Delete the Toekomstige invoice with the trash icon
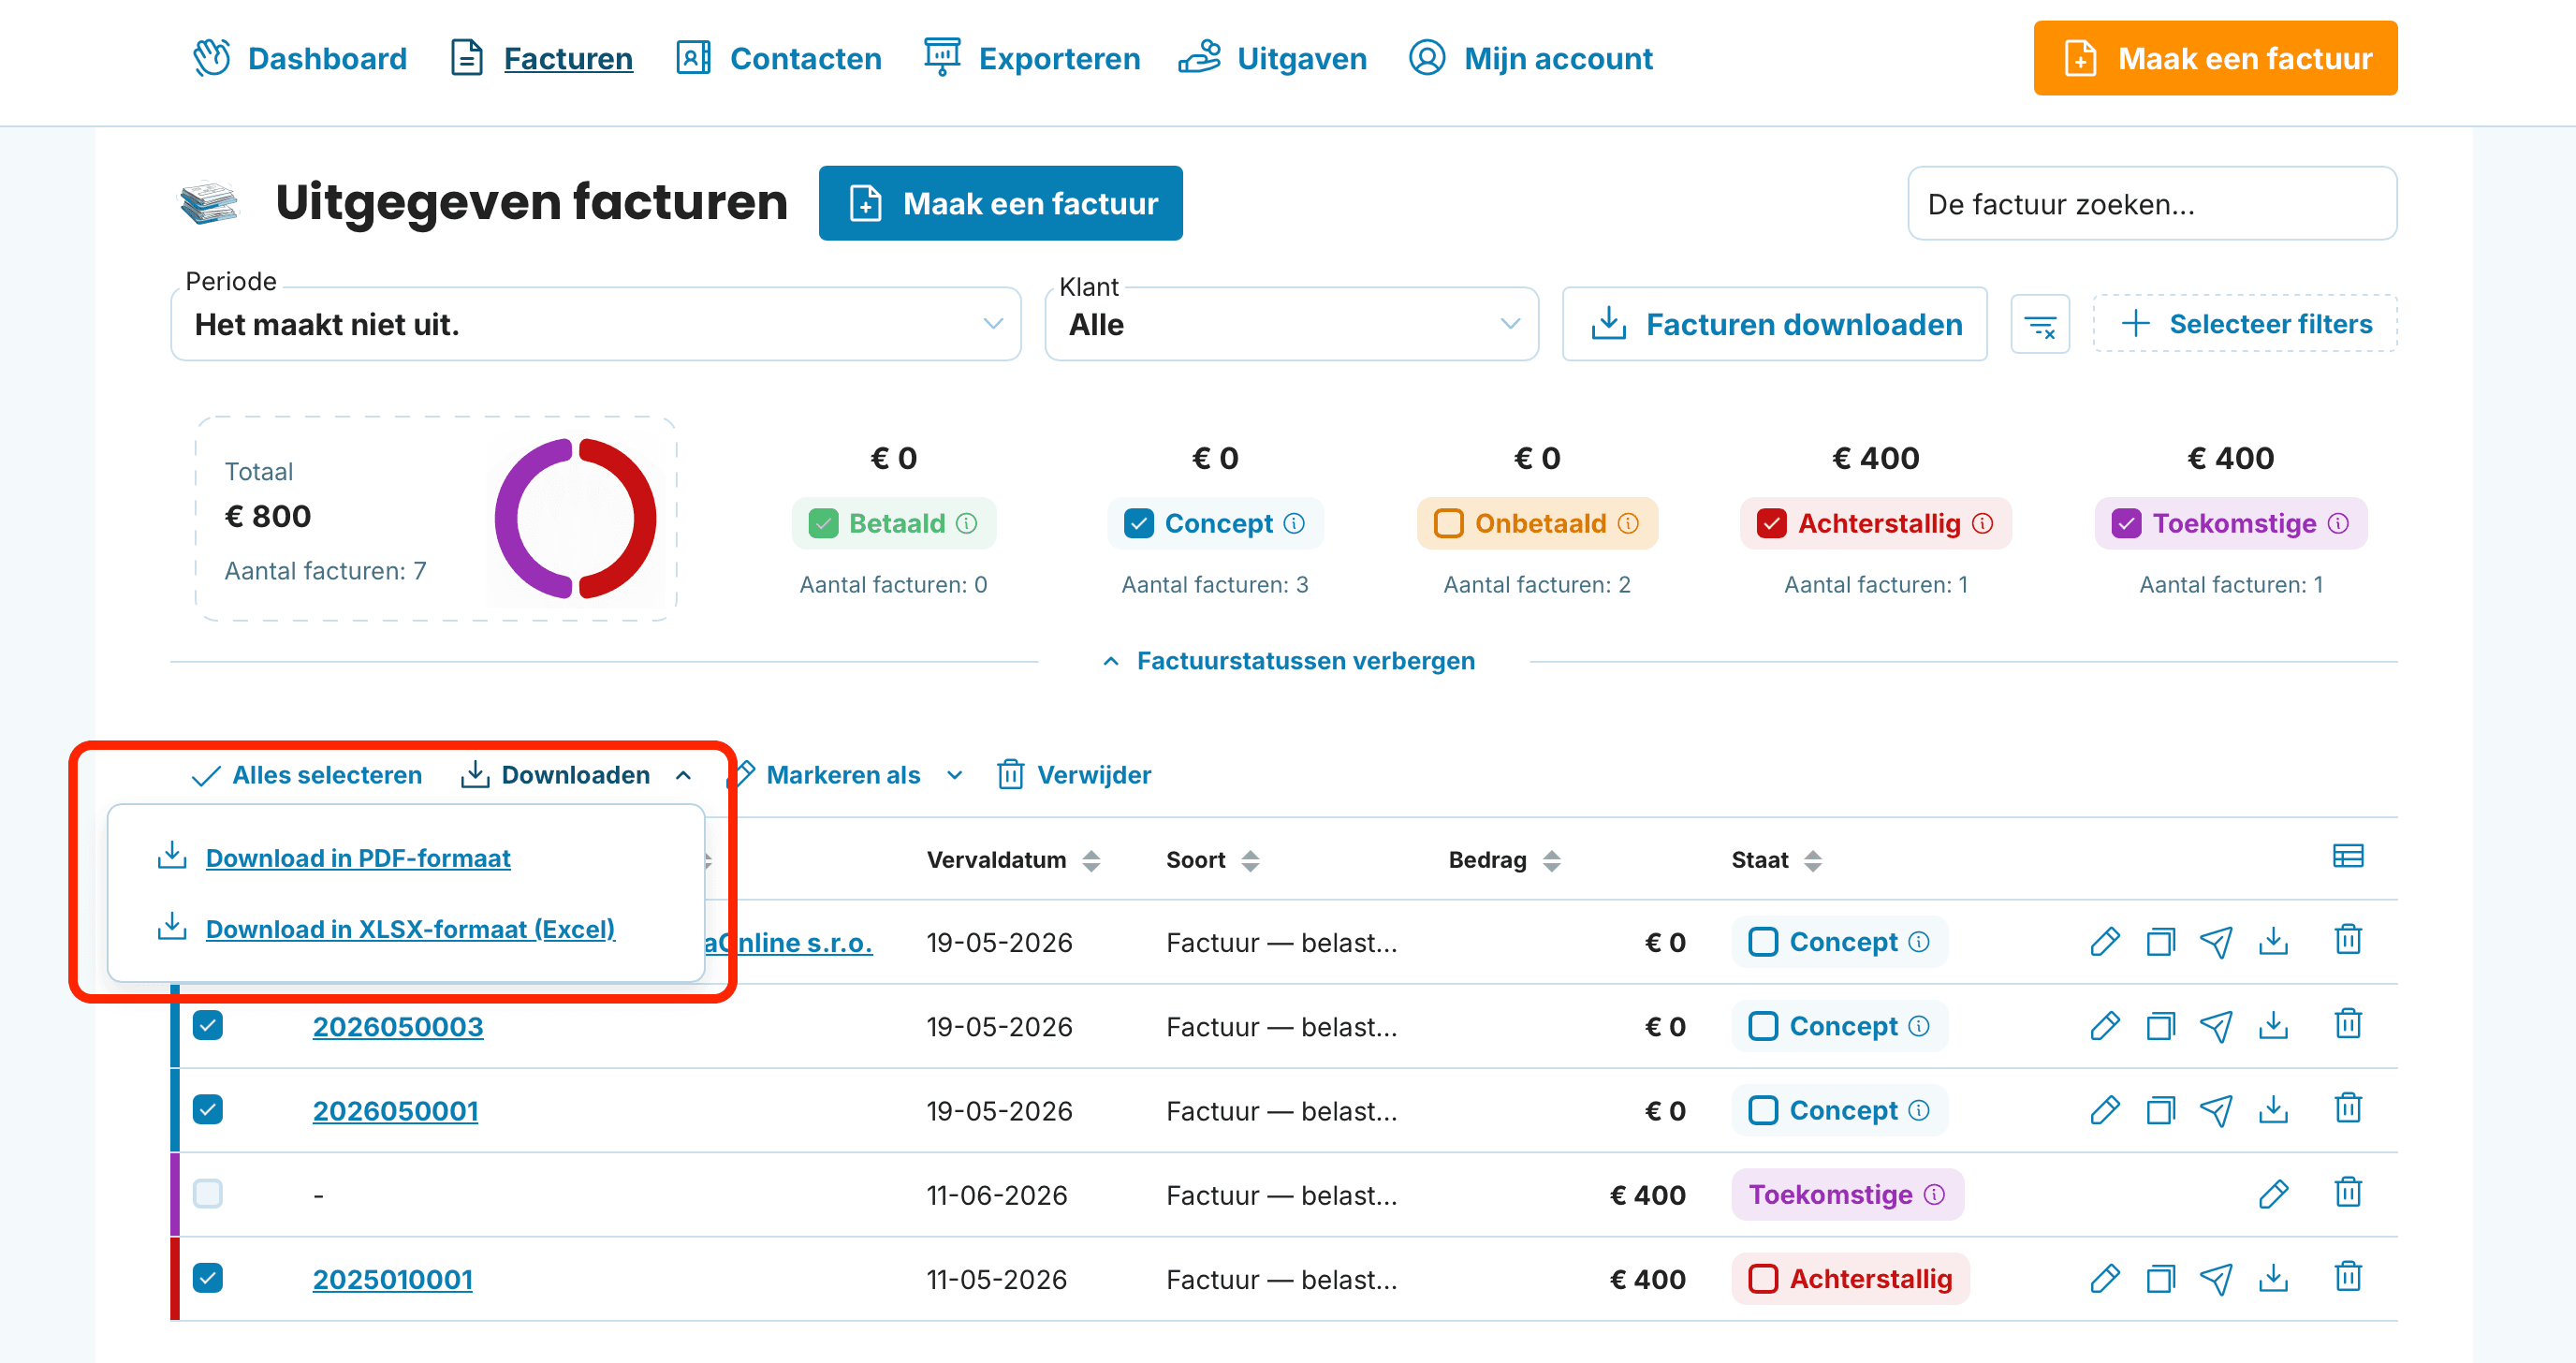Viewport: 2576px width, 1363px height. [2348, 1194]
